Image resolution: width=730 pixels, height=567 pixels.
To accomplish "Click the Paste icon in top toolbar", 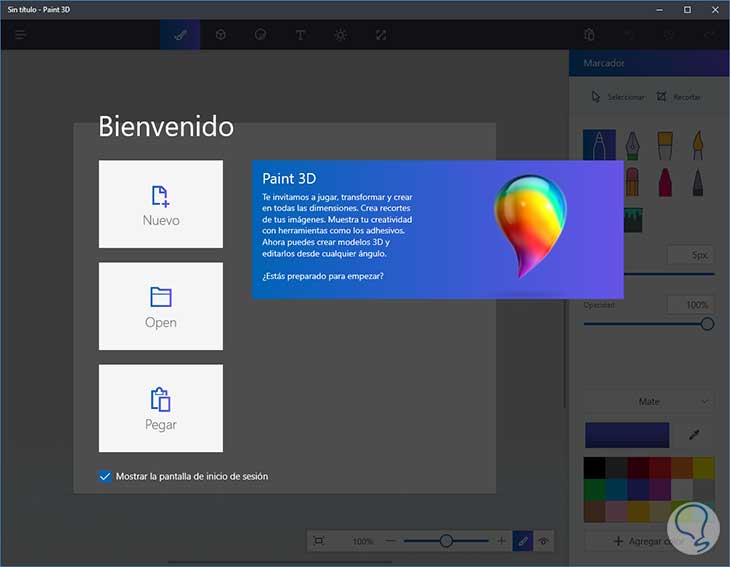I will coord(589,35).
